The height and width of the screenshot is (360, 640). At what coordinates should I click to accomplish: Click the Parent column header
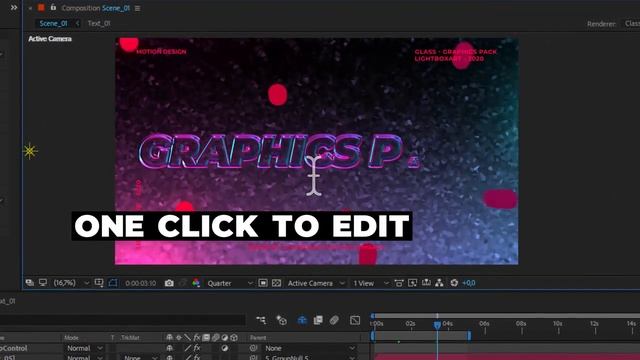[258, 338]
